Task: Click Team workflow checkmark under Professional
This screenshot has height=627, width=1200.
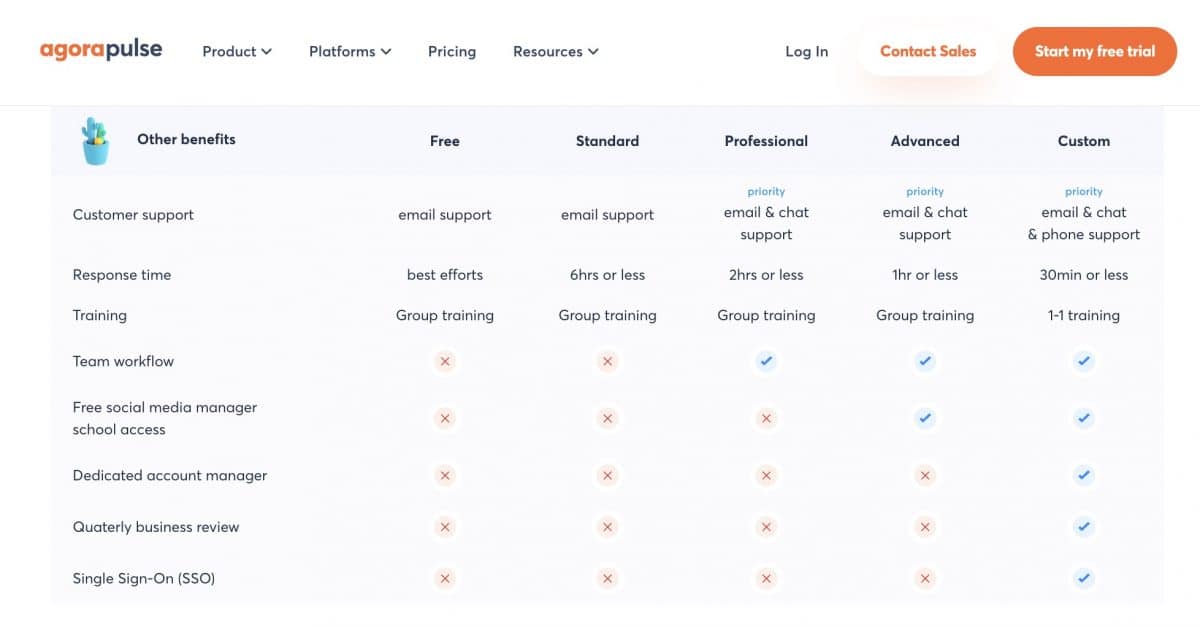Action: coord(766,361)
